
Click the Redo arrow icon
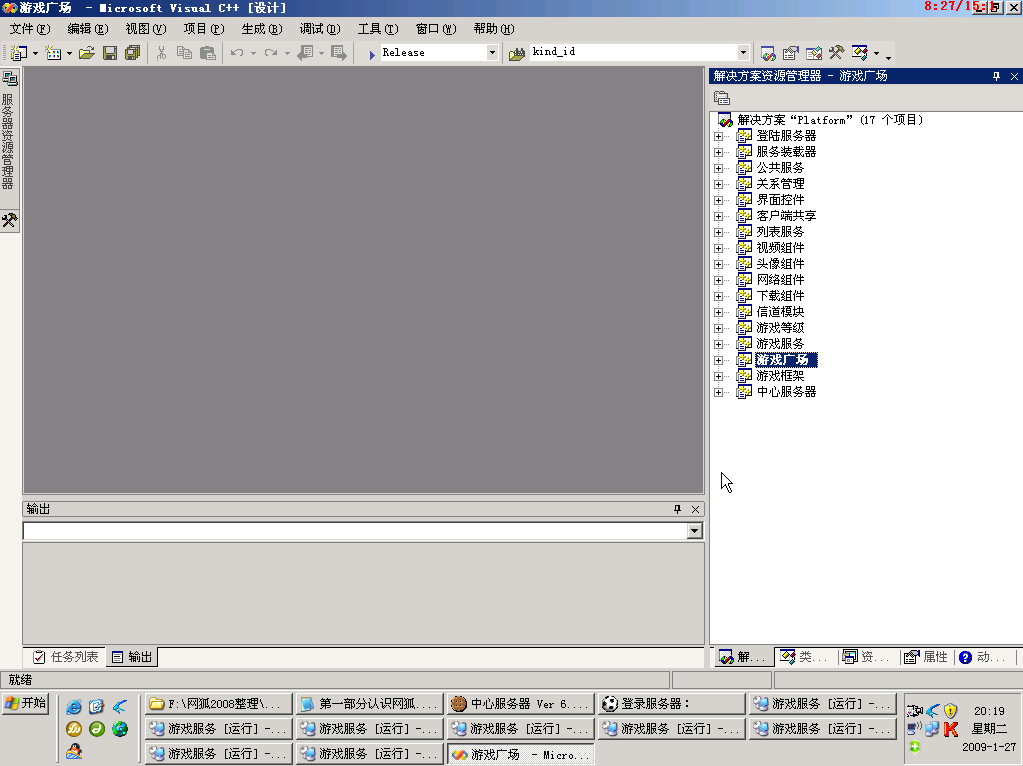click(271, 53)
